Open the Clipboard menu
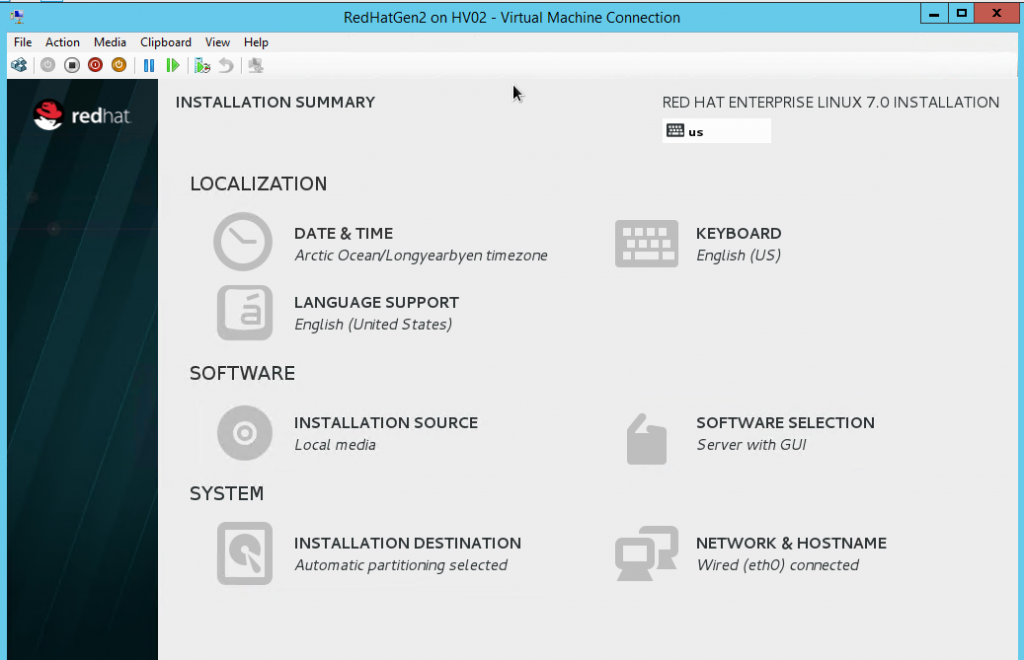This screenshot has width=1024, height=660. (x=166, y=42)
